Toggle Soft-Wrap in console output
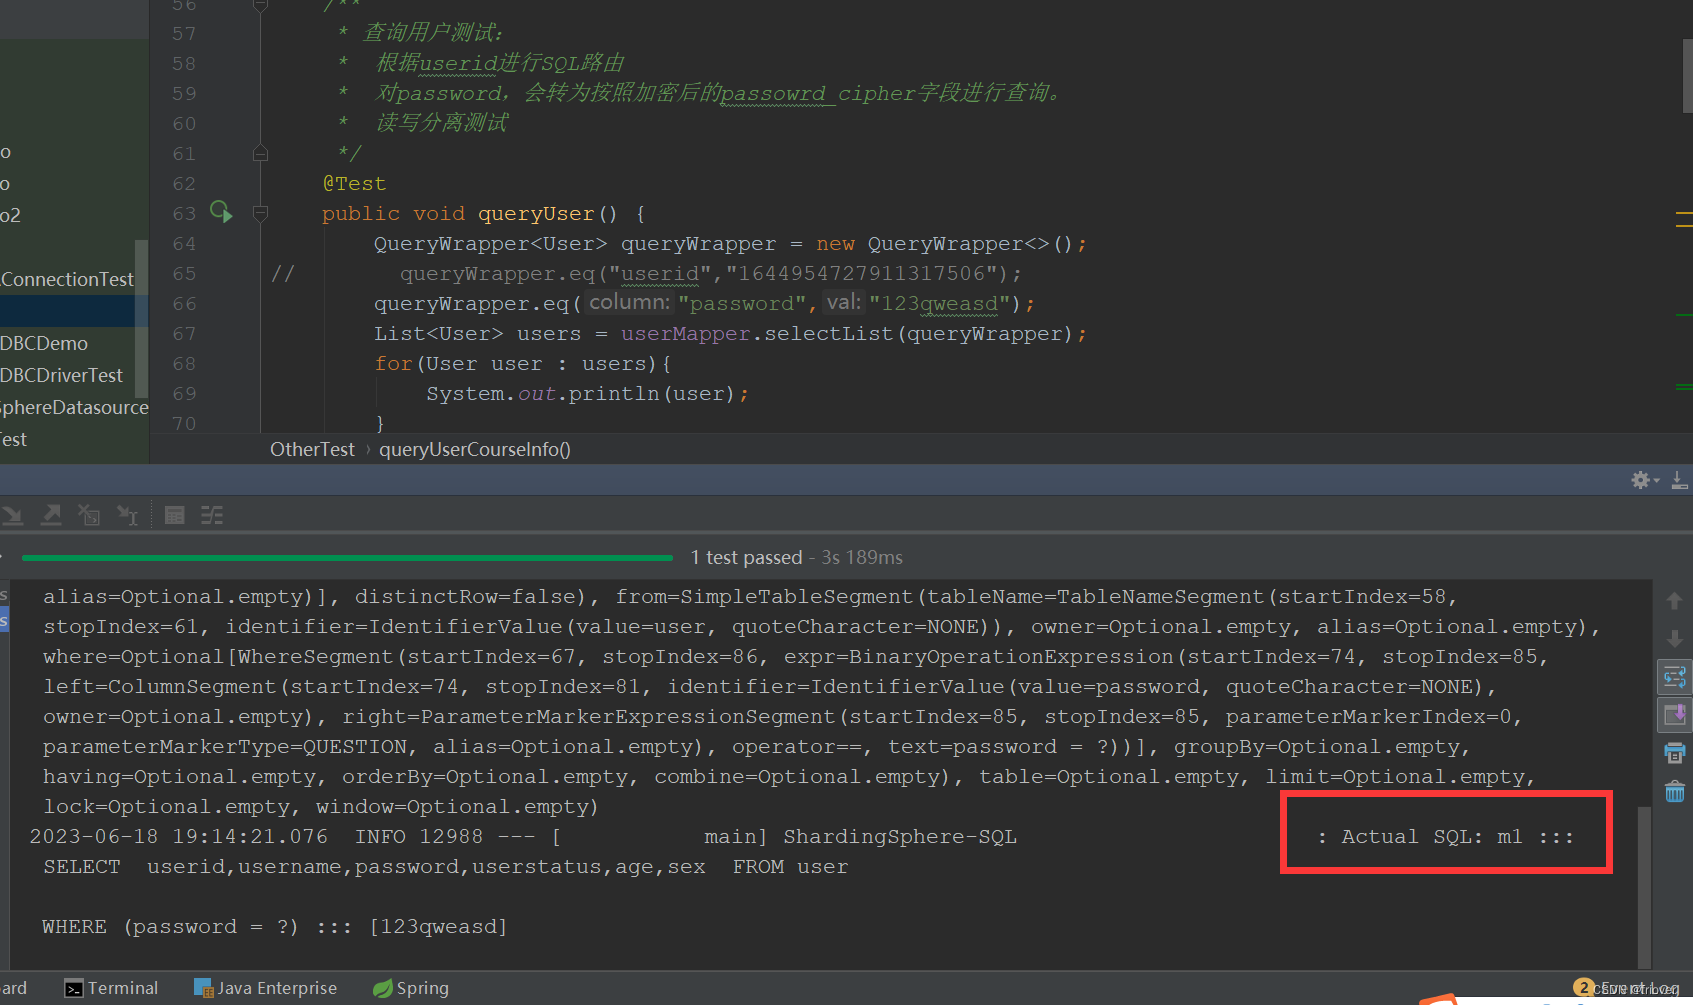Image resolution: width=1693 pixels, height=1005 pixels. tap(1675, 677)
